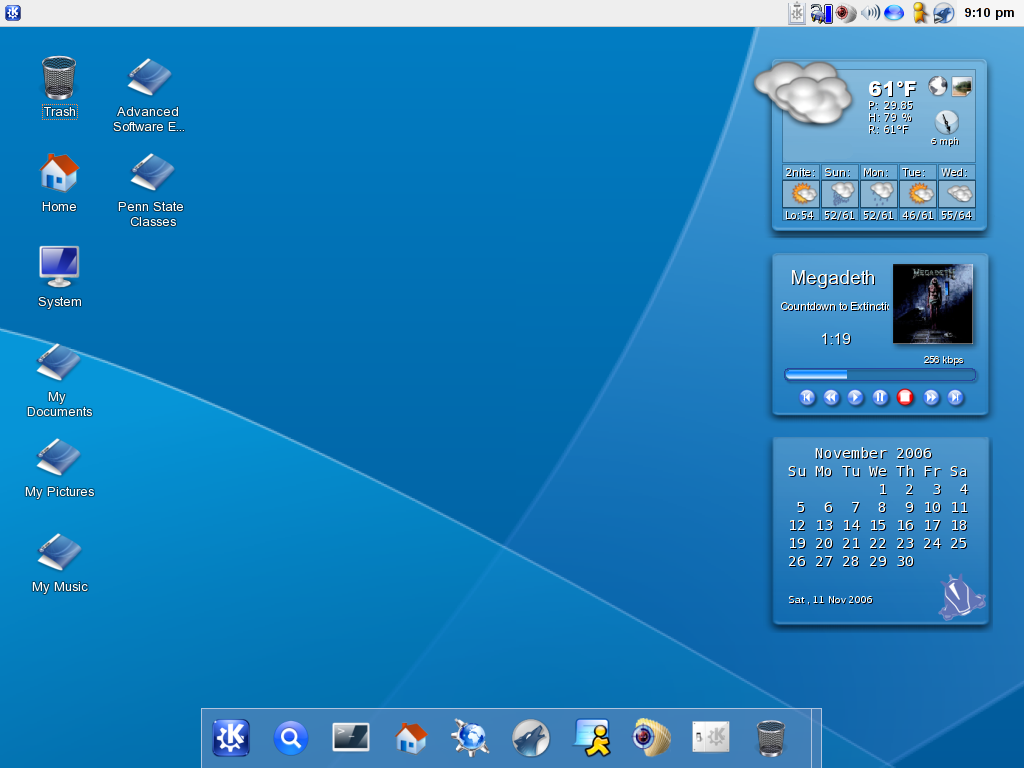Select day 30 in the calendar
This screenshot has height=768, width=1024.
(x=904, y=562)
